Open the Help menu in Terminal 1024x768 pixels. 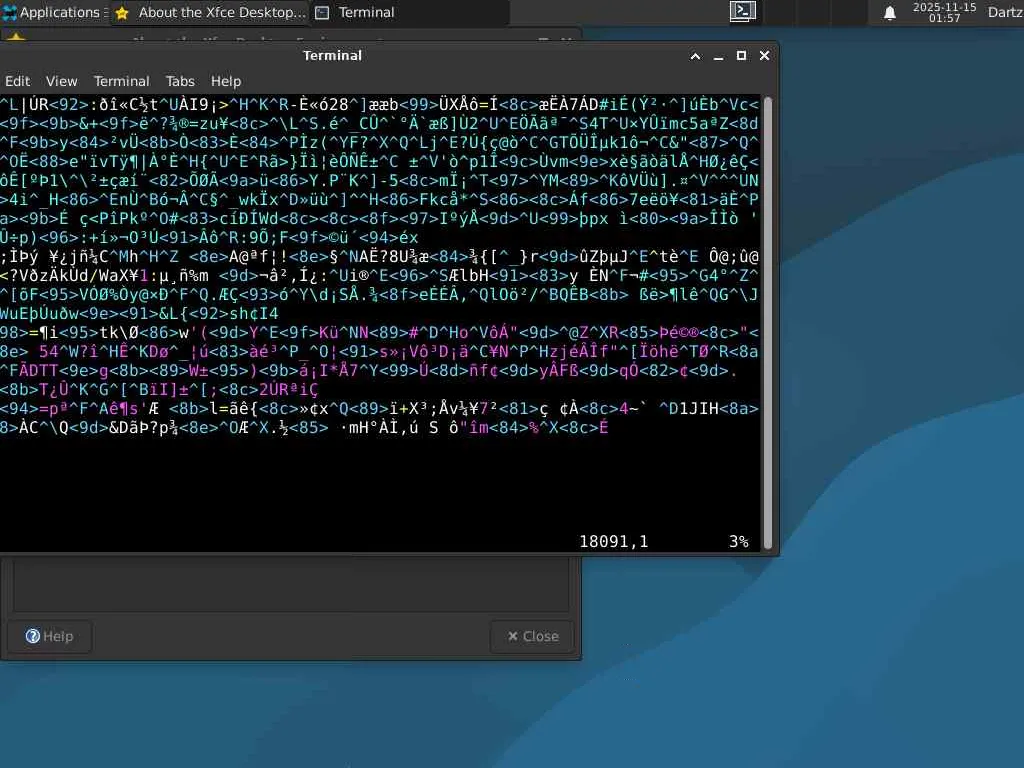226,81
